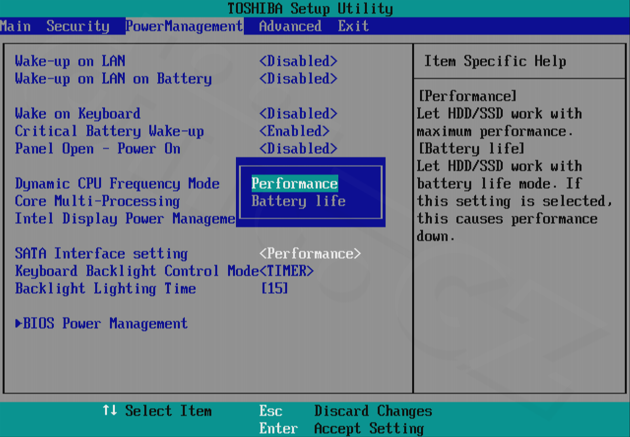Open the Main tab
The width and height of the screenshot is (630, 437).
pyautogui.click(x=15, y=26)
